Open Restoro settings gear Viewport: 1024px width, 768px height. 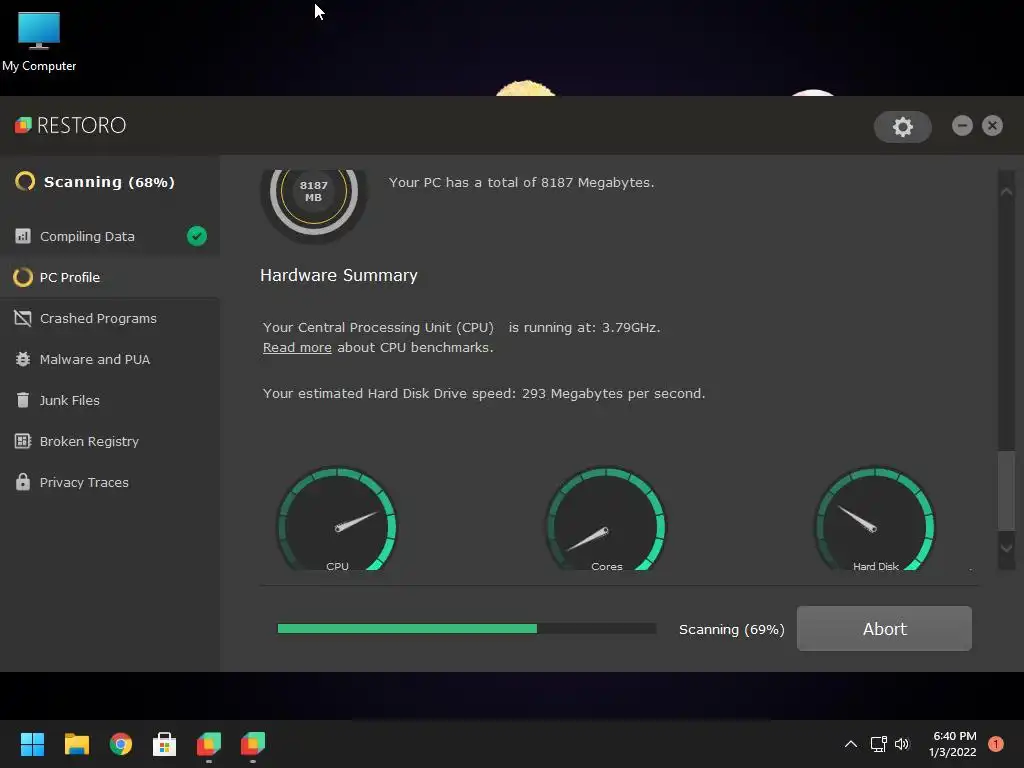pyautogui.click(x=903, y=127)
